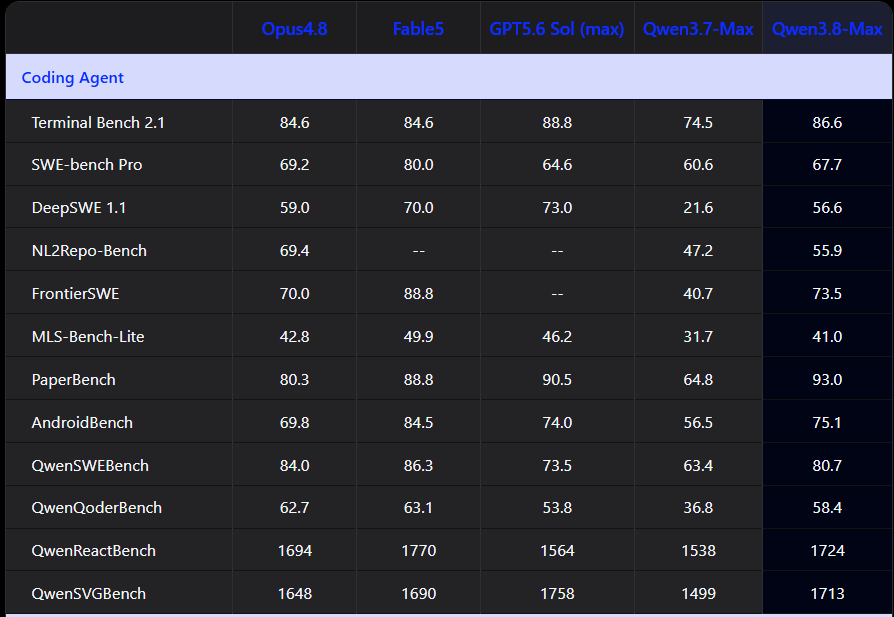Click the 53.8 QwenQoderBench score
This screenshot has height=617, width=894.
[557, 508]
